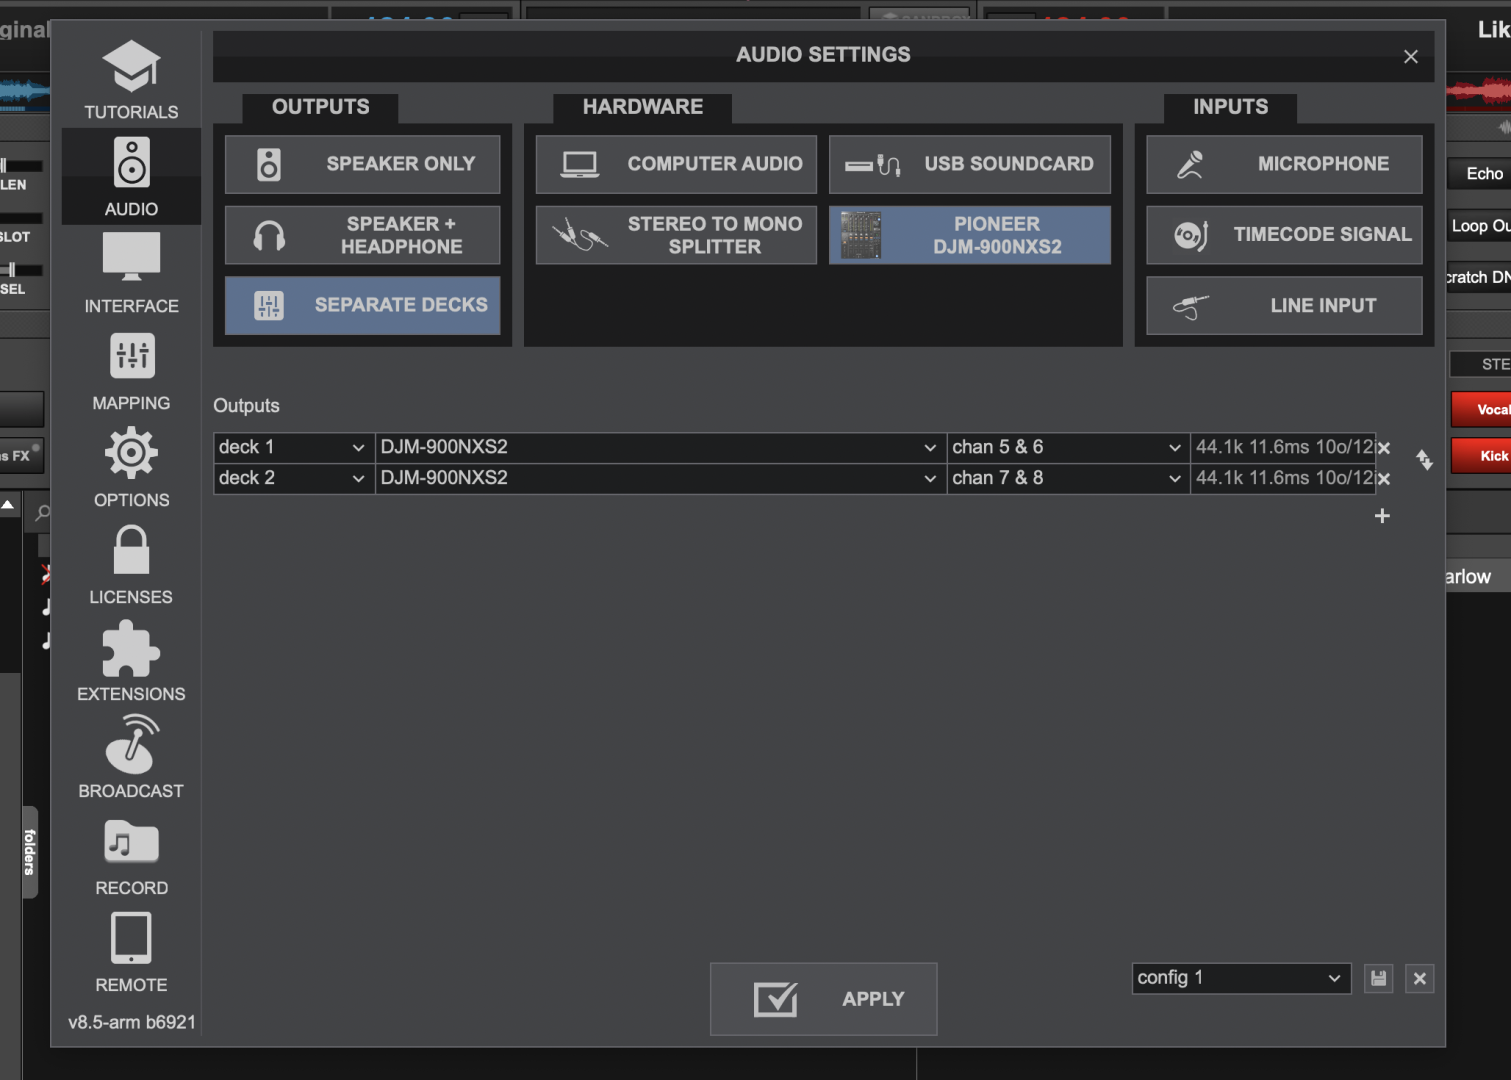
Task: Select Separate Decks output
Action: tap(362, 305)
